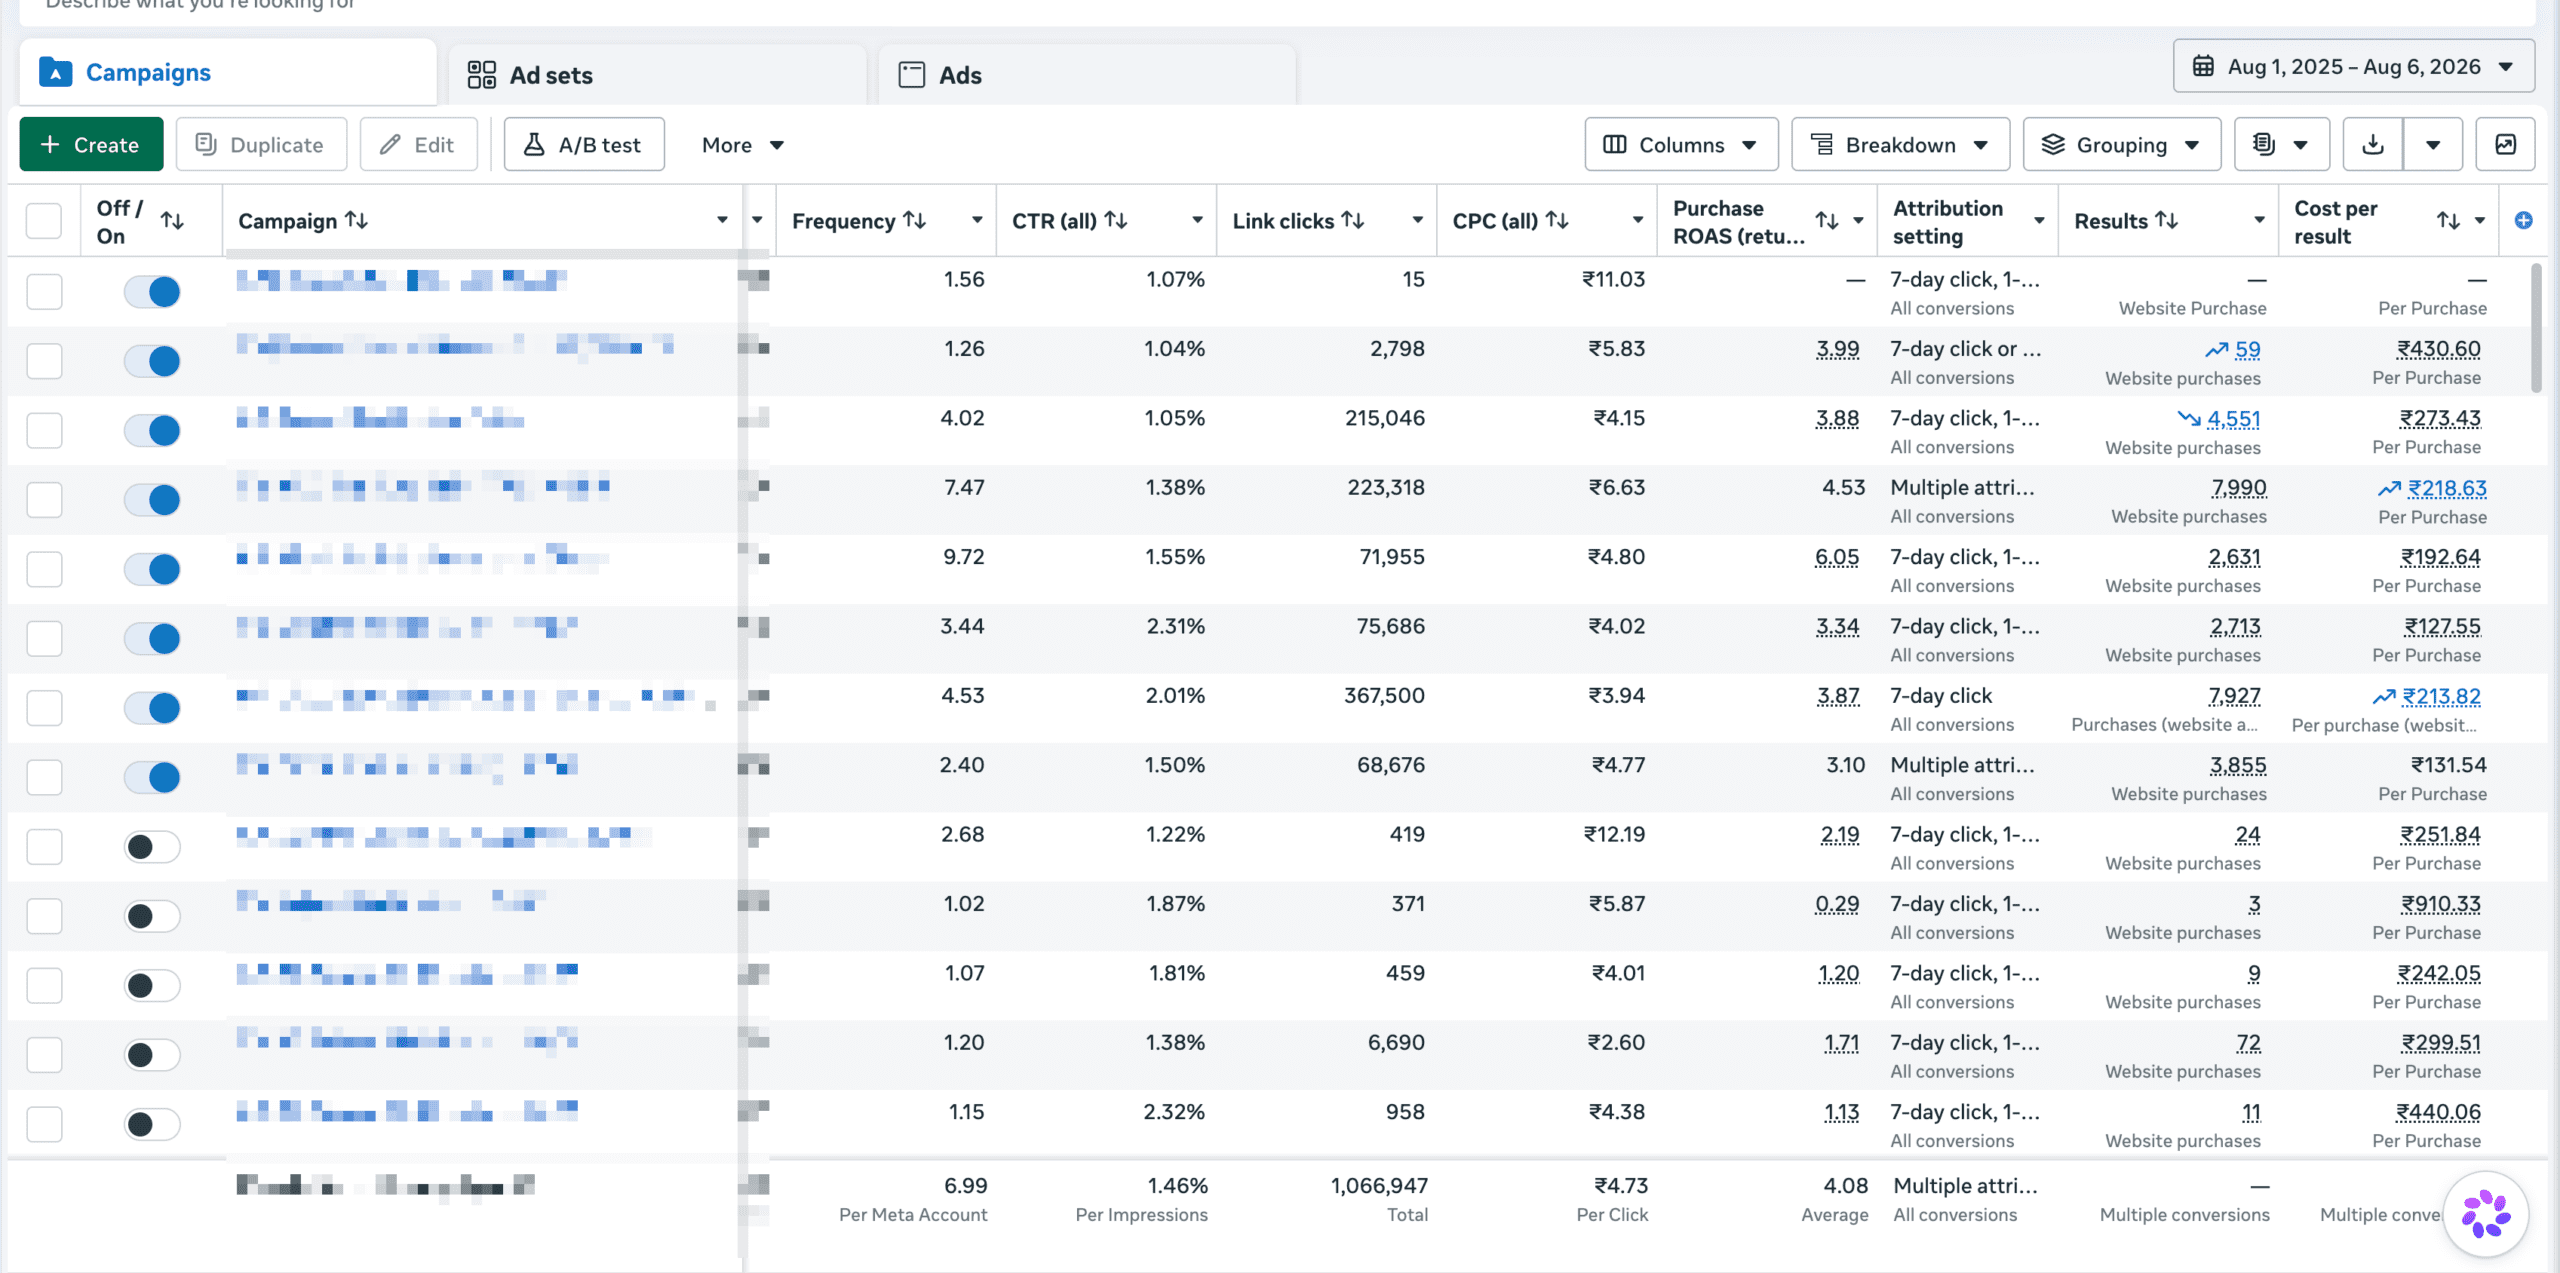Open the ₹218.63 cost per result link
This screenshot has height=1273, width=2560.
pos(2447,488)
